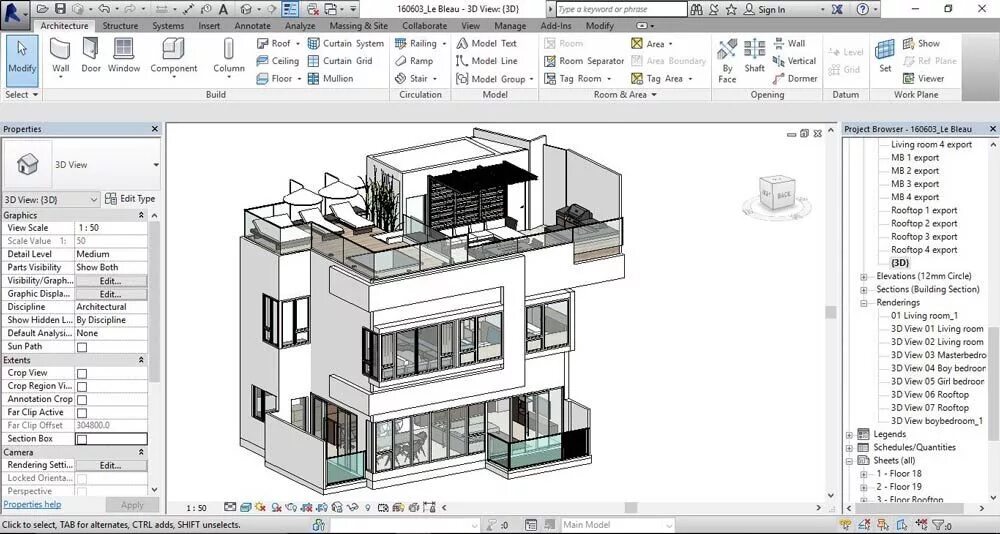Expand the Elevations (12mm Circle) node

[x=864, y=277]
